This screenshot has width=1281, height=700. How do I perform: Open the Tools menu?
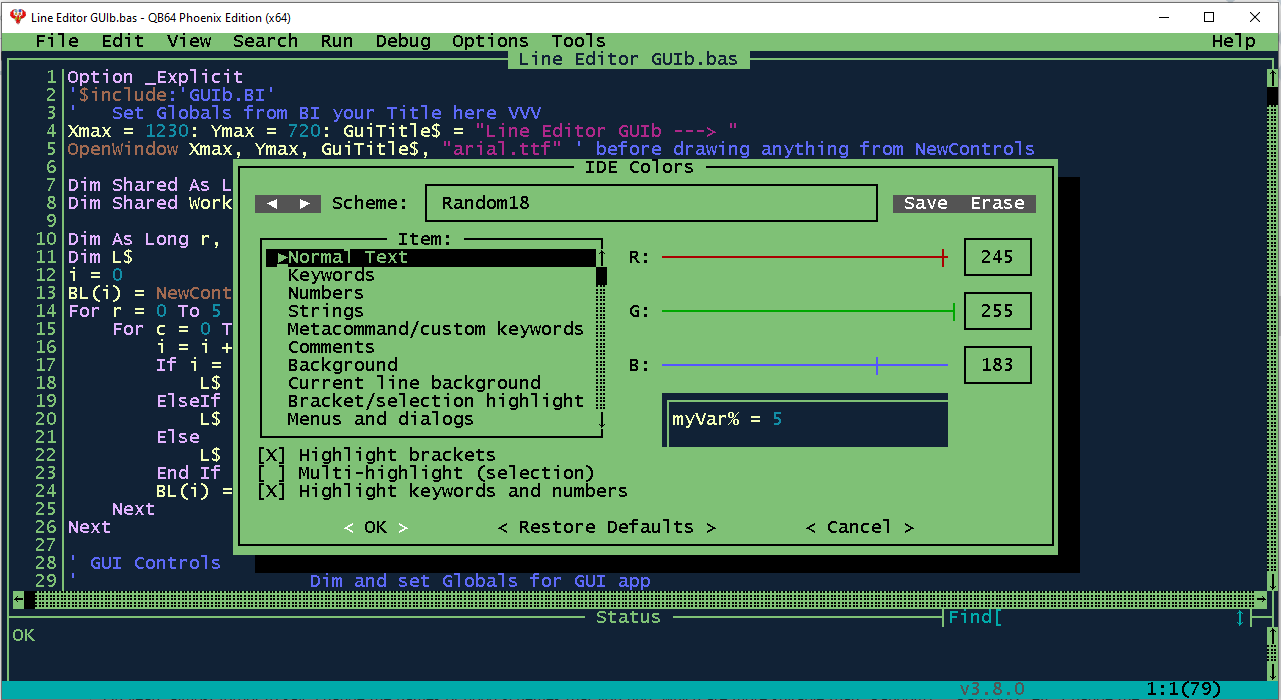coord(579,41)
